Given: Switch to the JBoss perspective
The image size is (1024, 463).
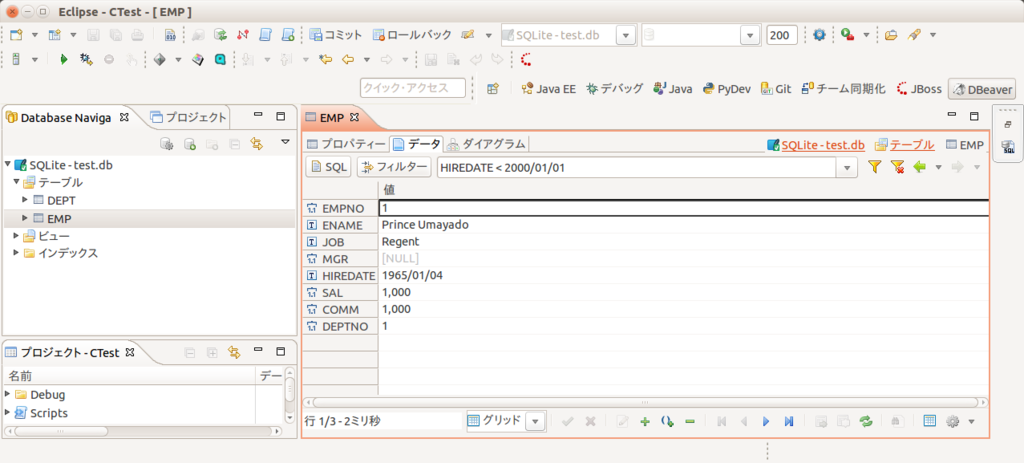Looking at the screenshot, I should pyautogui.click(x=919, y=89).
